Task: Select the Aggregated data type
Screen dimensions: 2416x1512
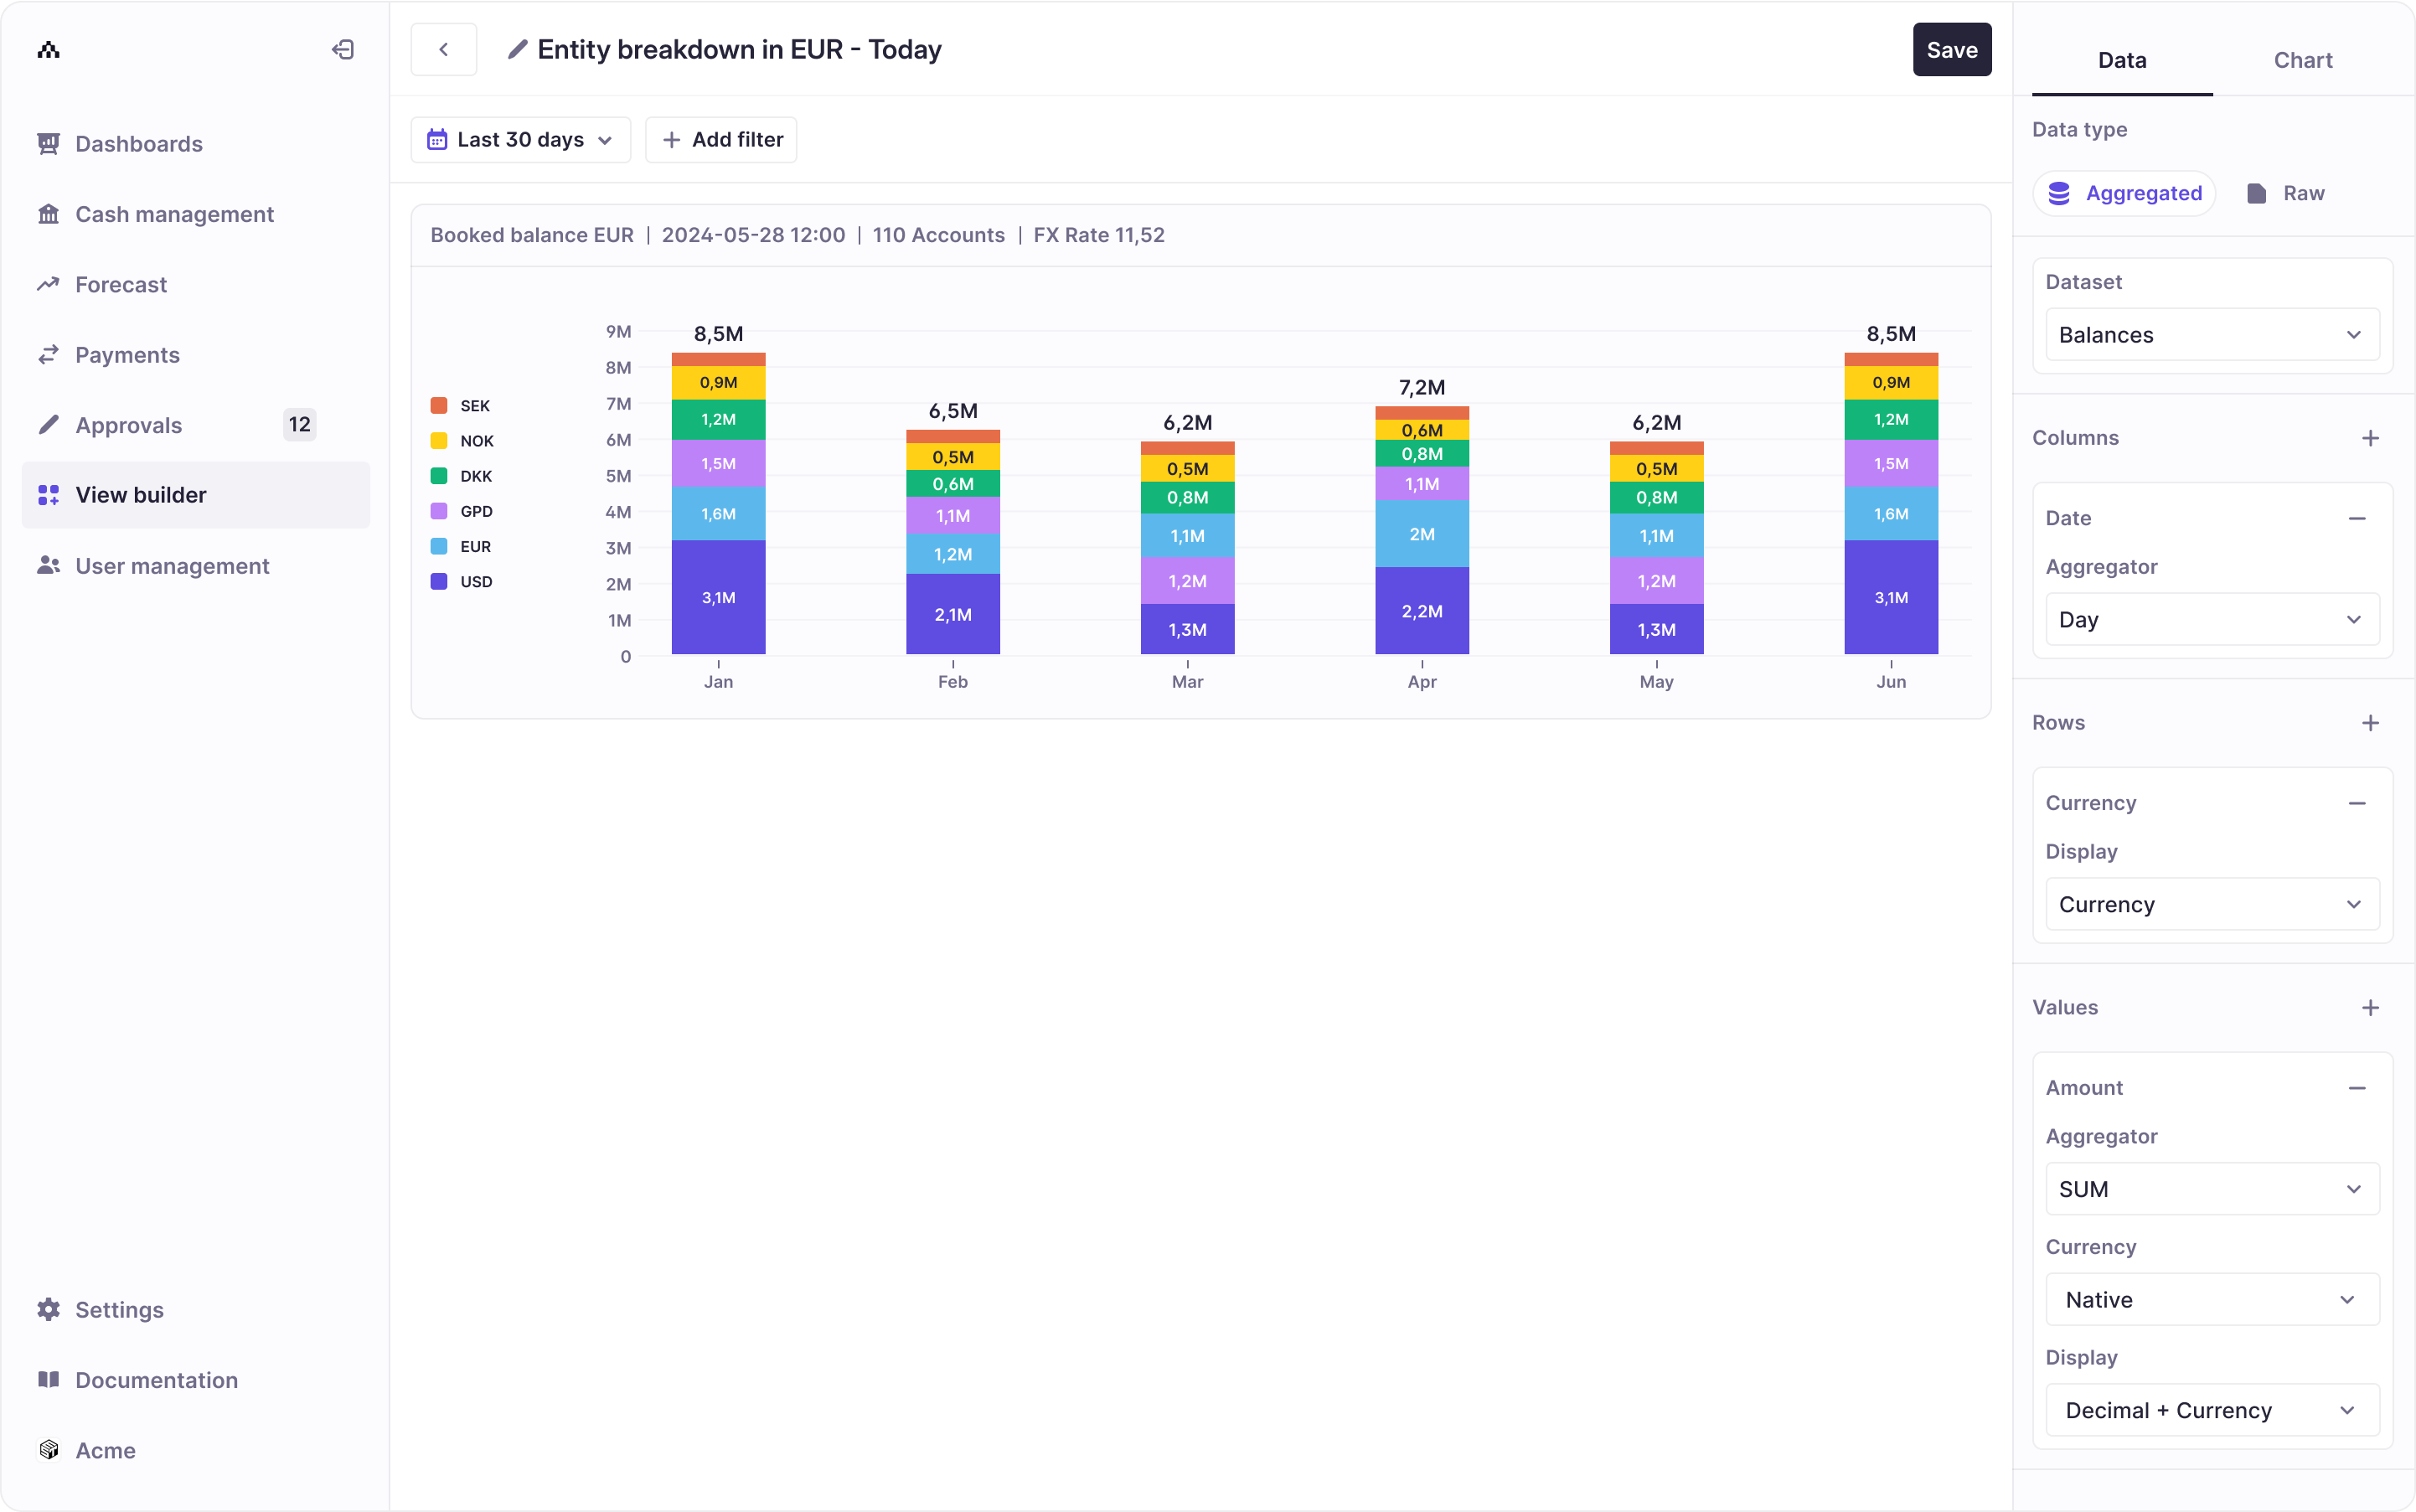Action: (2124, 193)
